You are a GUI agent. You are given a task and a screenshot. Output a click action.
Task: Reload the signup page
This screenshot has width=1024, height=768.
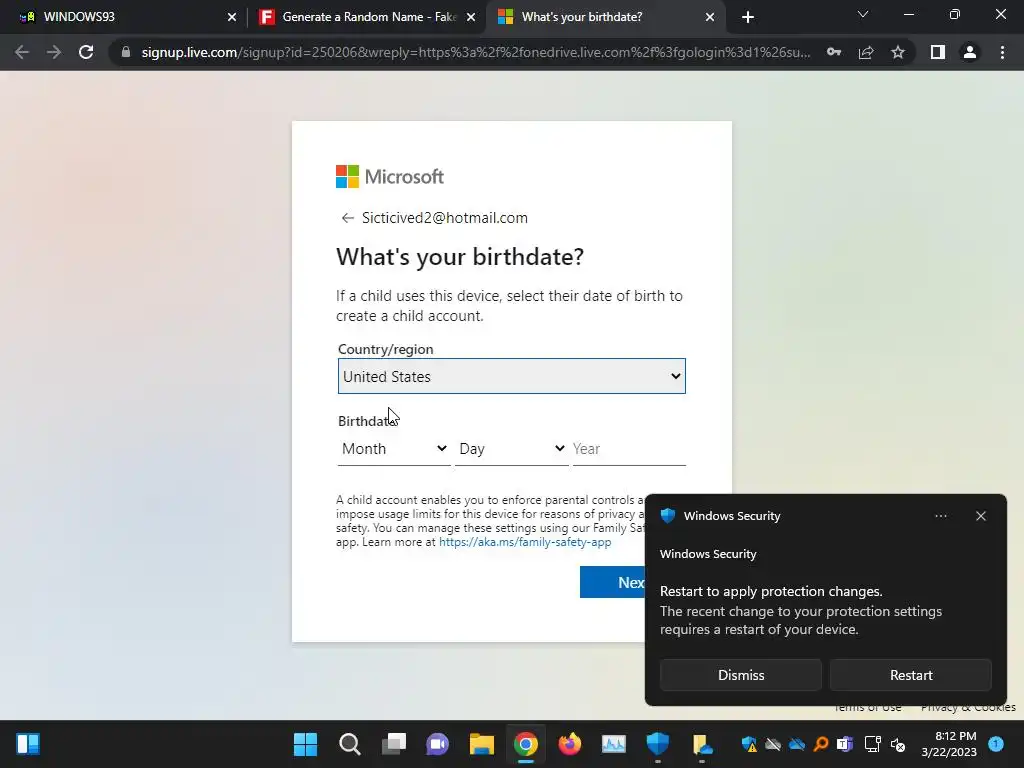click(x=86, y=52)
